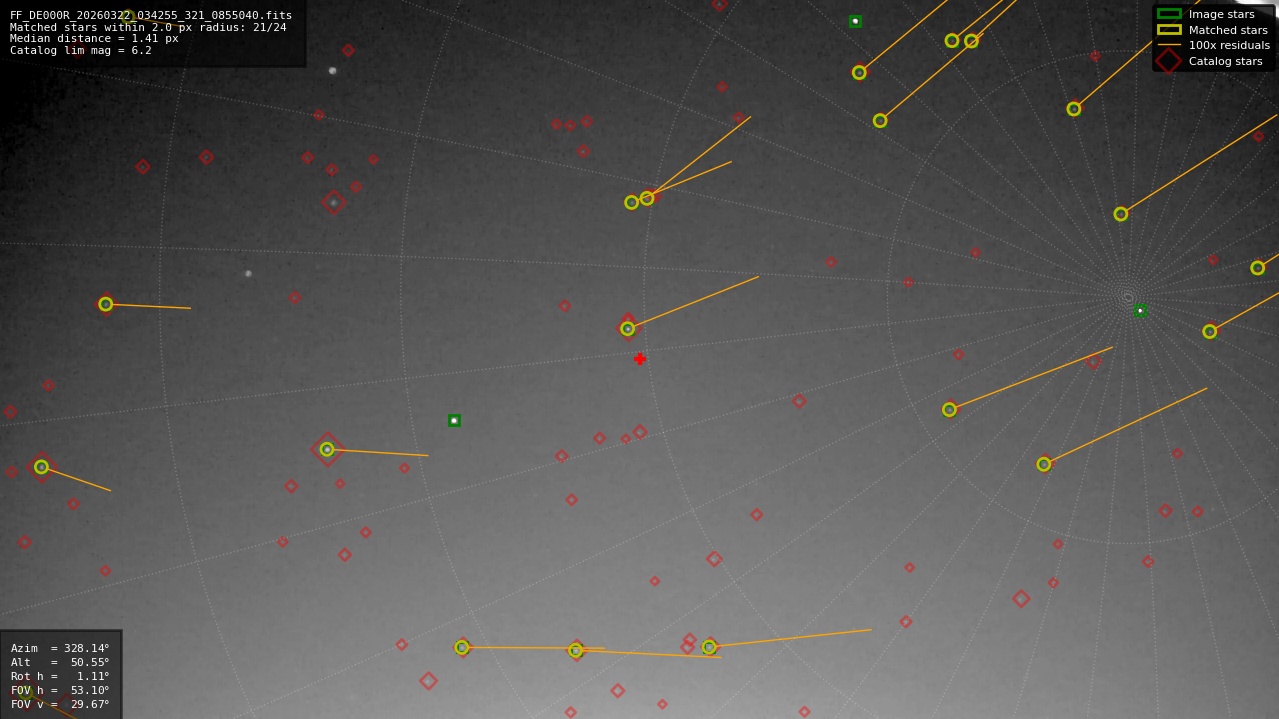
Task: Select the yellow Matched stars legend marker
Action: pos(1168,29)
